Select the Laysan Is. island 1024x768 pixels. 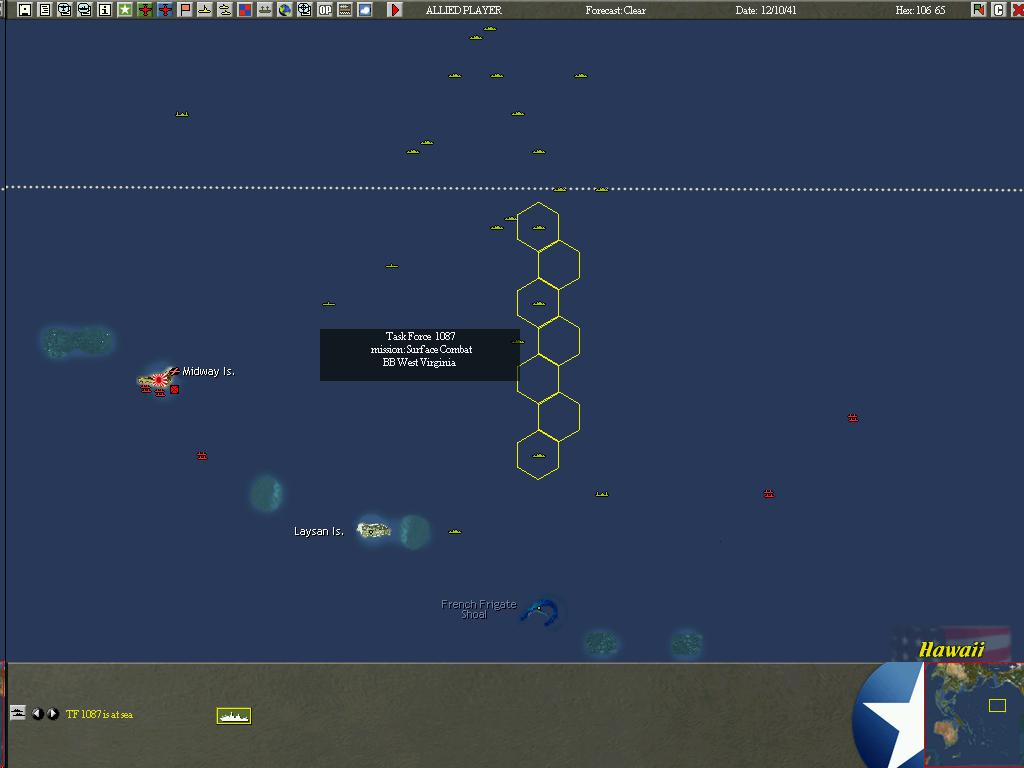click(x=374, y=530)
